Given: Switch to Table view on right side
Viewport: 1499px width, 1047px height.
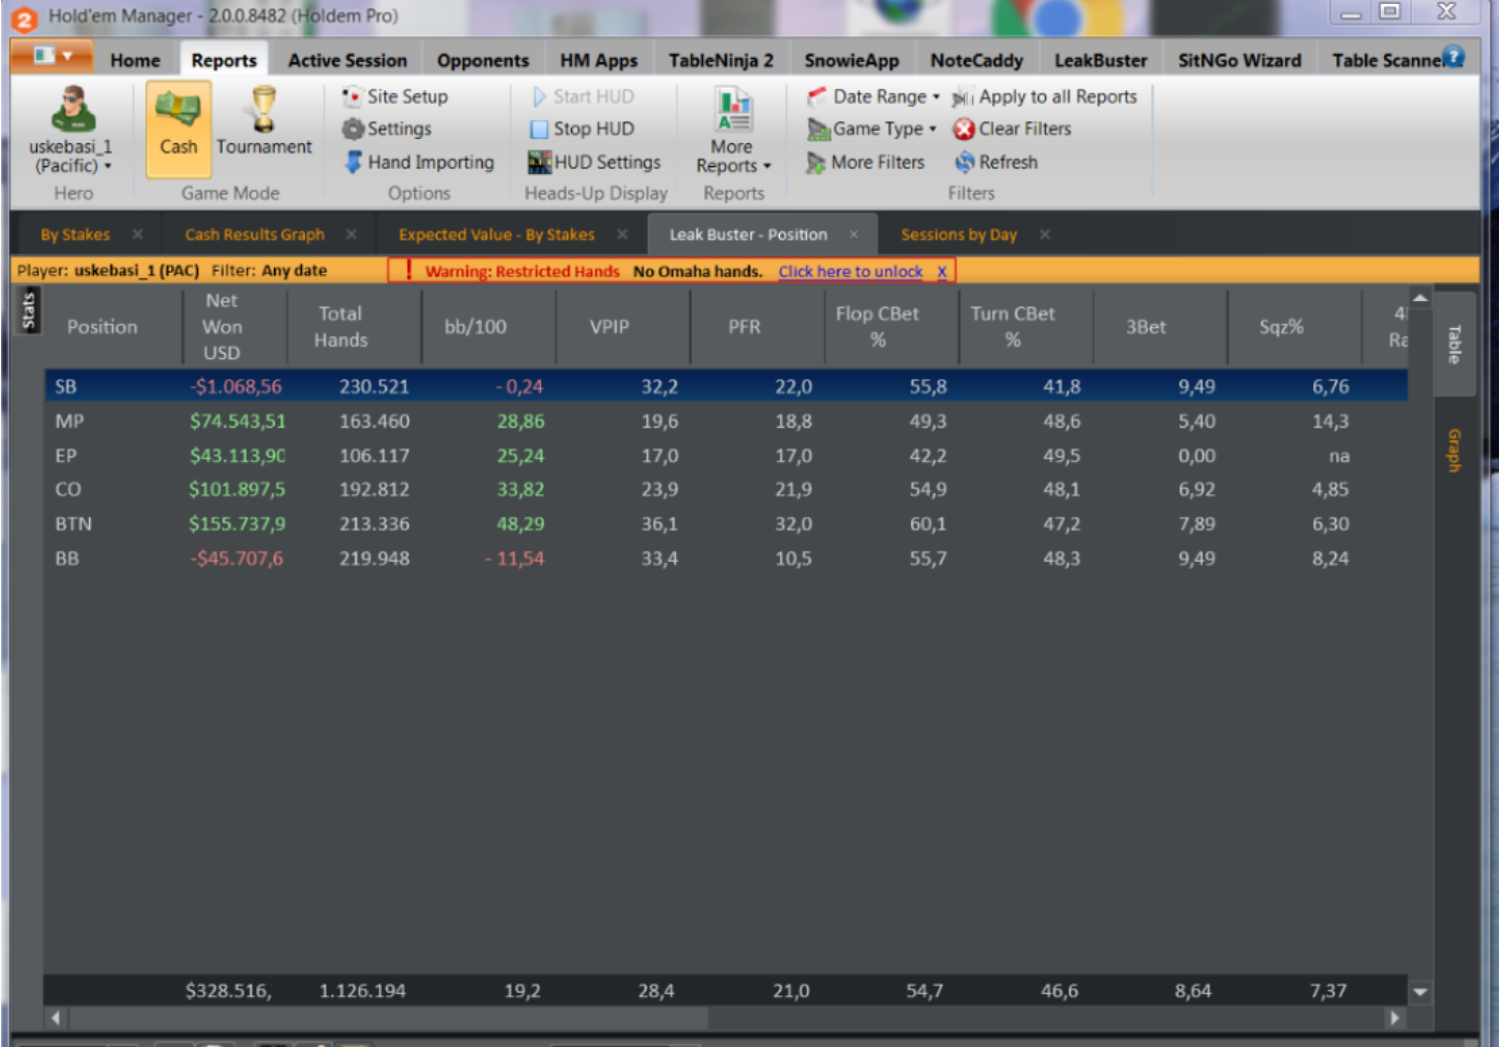Looking at the screenshot, I should coord(1455,344).
